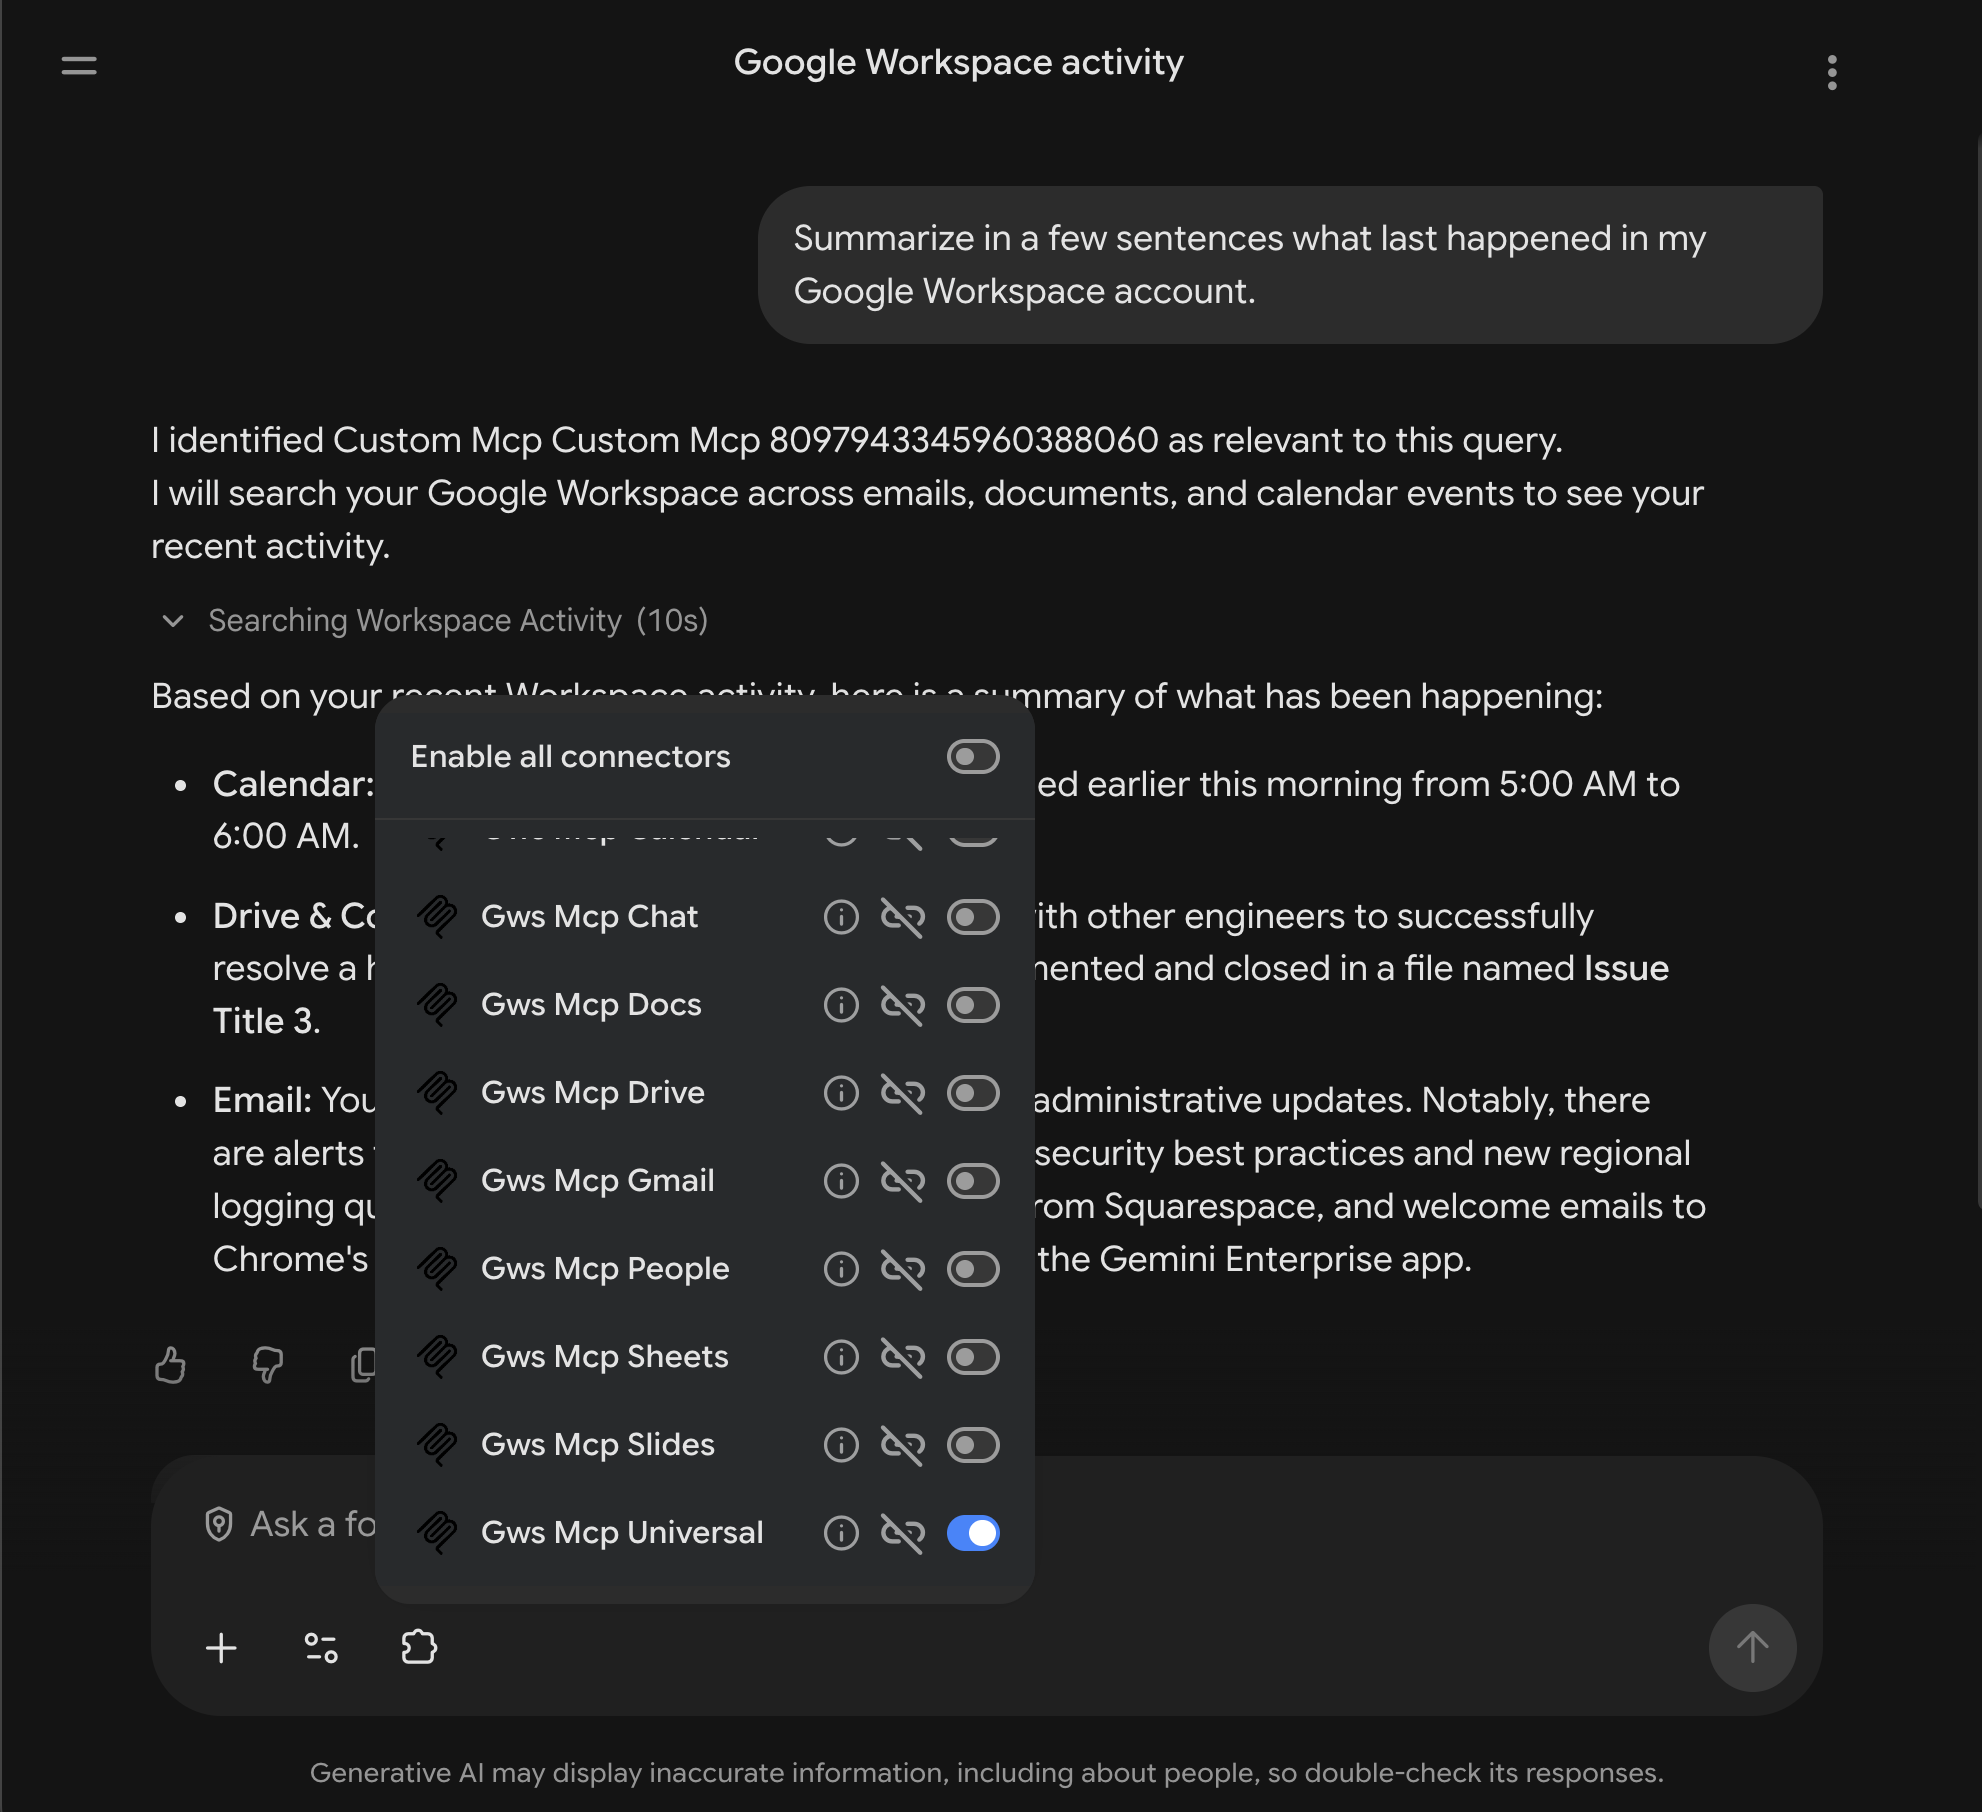Select the Gws Mcp Sheets label
This screenshot has width=1982, height=1812.
pyautogui.click(x=605, y=1357)
